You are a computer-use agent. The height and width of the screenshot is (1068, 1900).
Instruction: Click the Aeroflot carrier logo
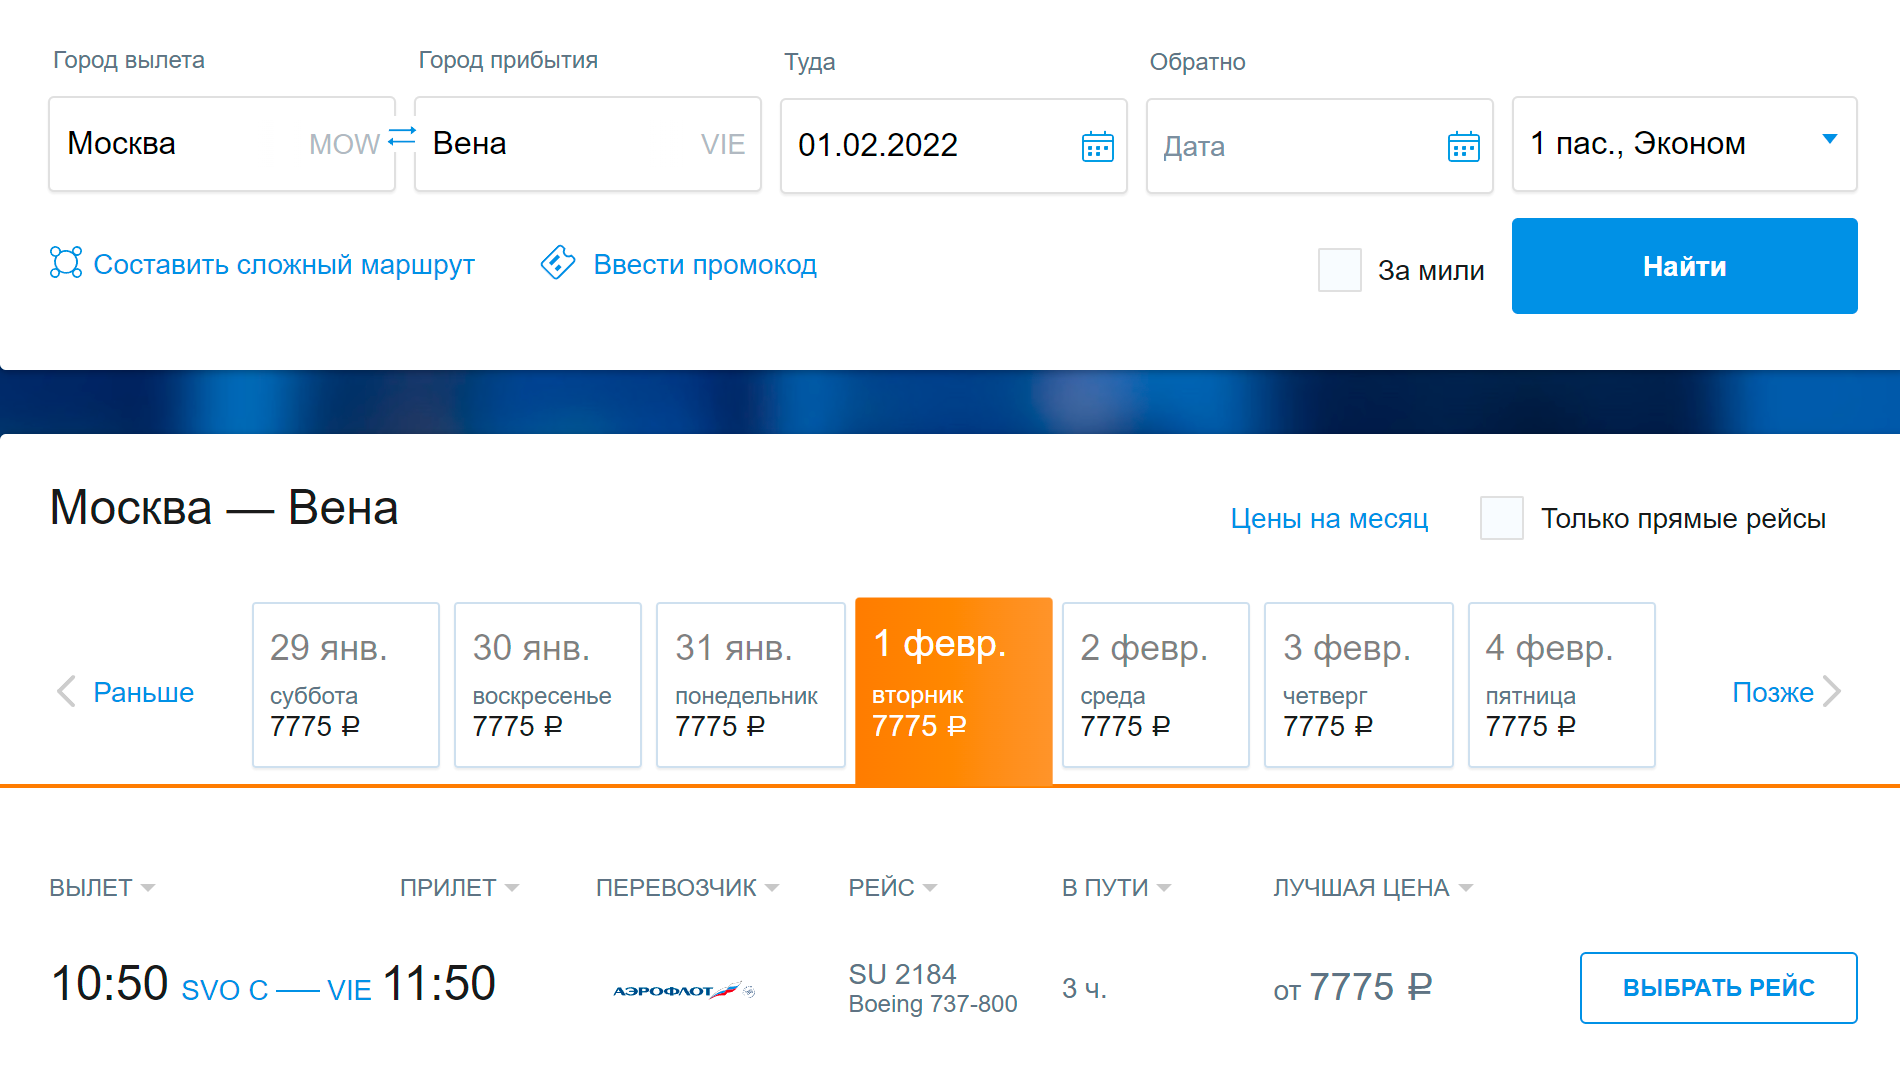click(x=684, y=990)
